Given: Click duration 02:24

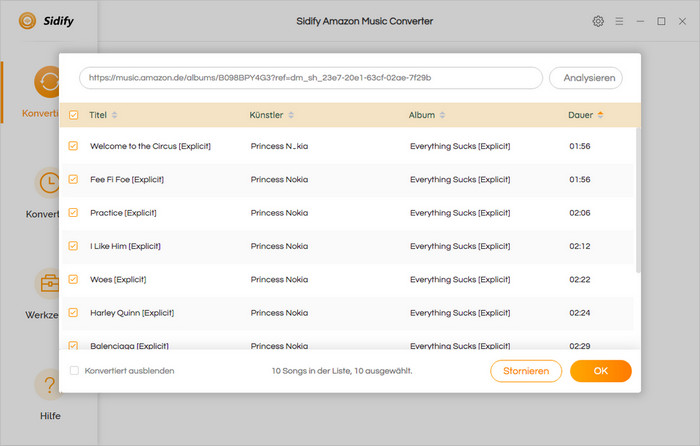Looking at the screenshot, I should point(579,313).
